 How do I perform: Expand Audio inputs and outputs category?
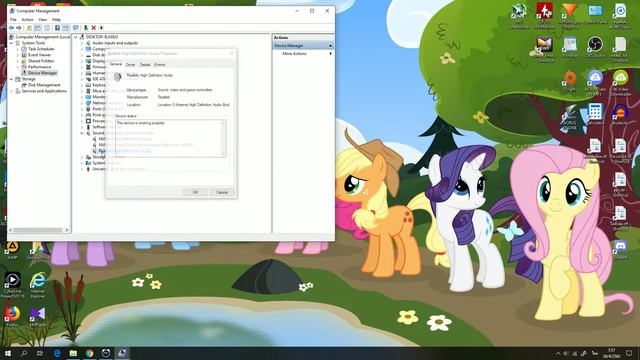click(82, 43)
